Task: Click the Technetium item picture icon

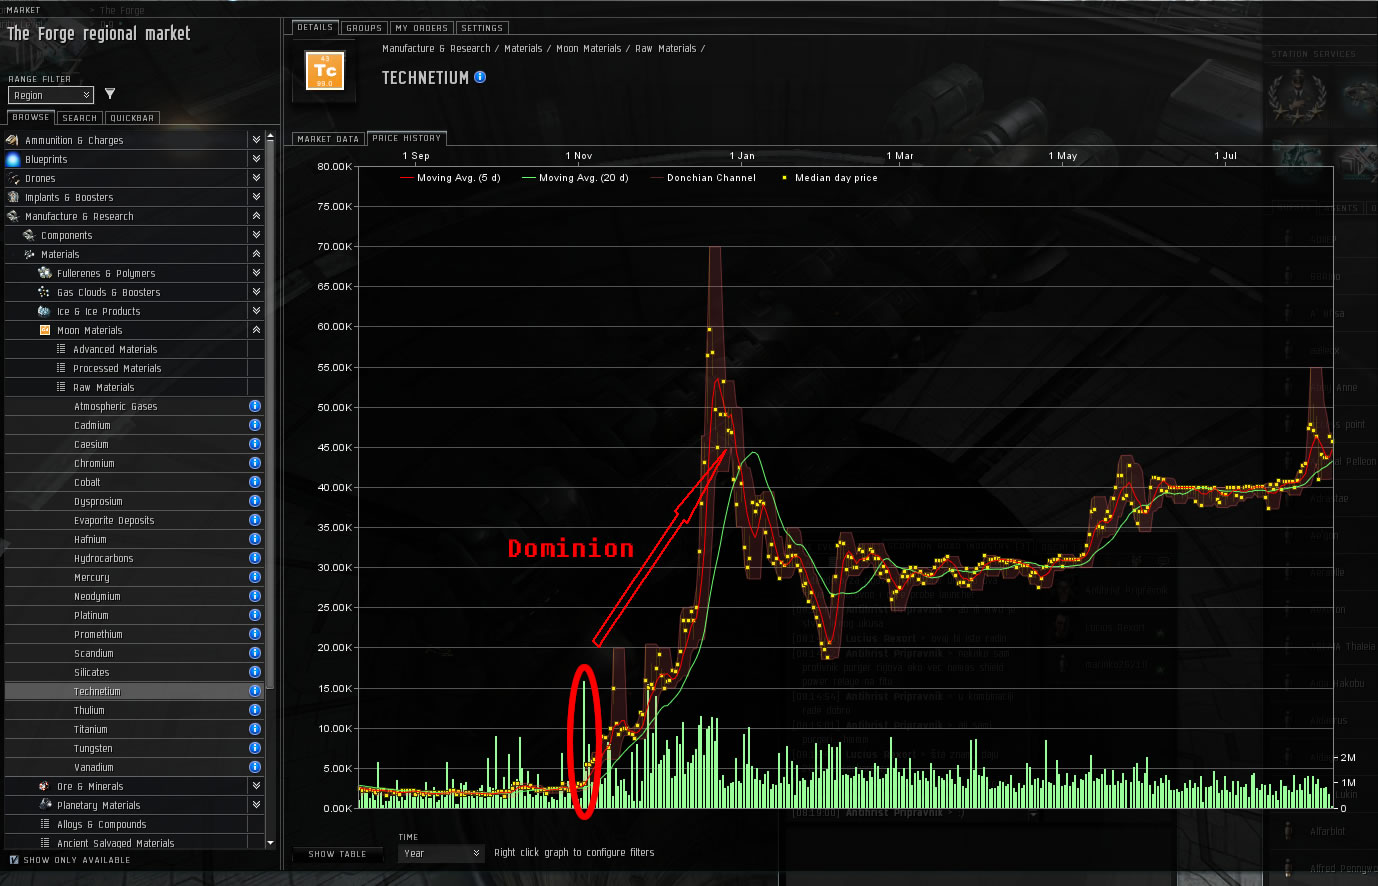Action: tap(325, 71)
